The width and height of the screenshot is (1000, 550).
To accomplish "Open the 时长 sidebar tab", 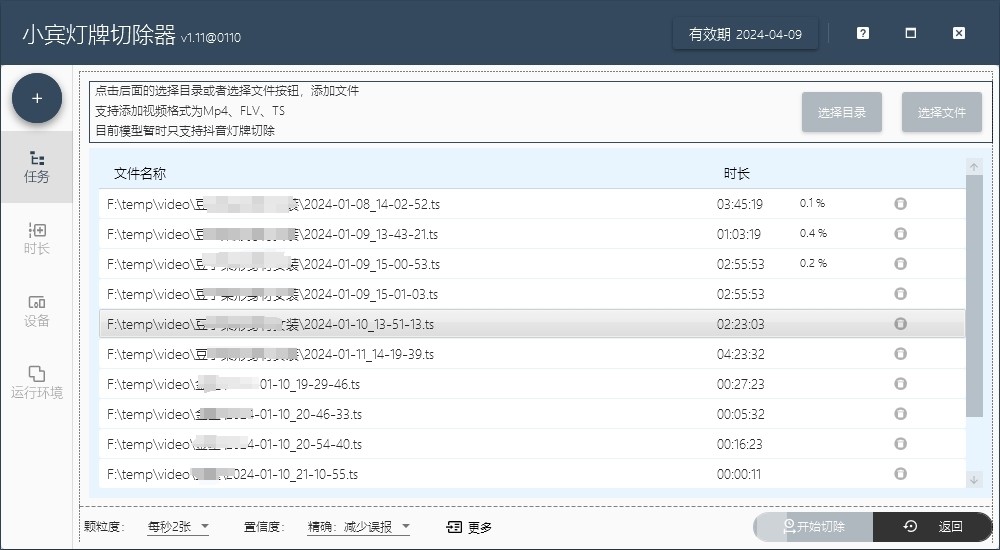I will 37,239.
